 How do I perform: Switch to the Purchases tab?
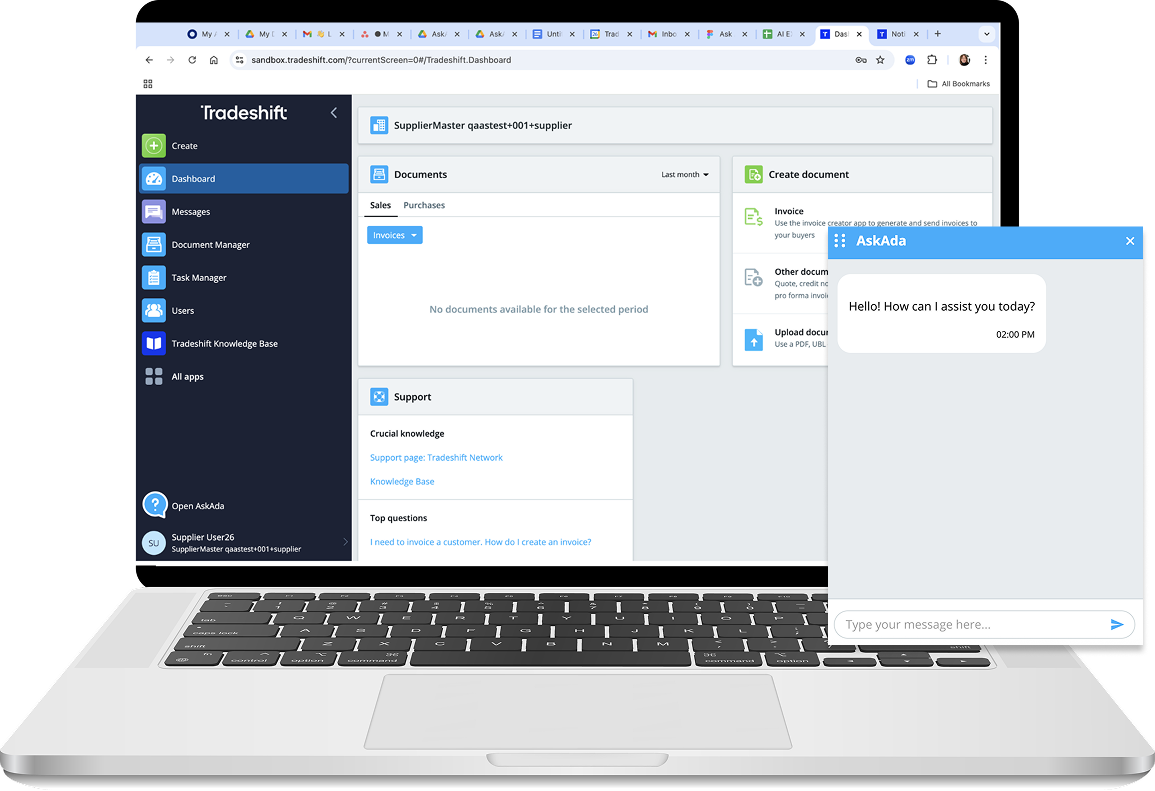[424, 205]
